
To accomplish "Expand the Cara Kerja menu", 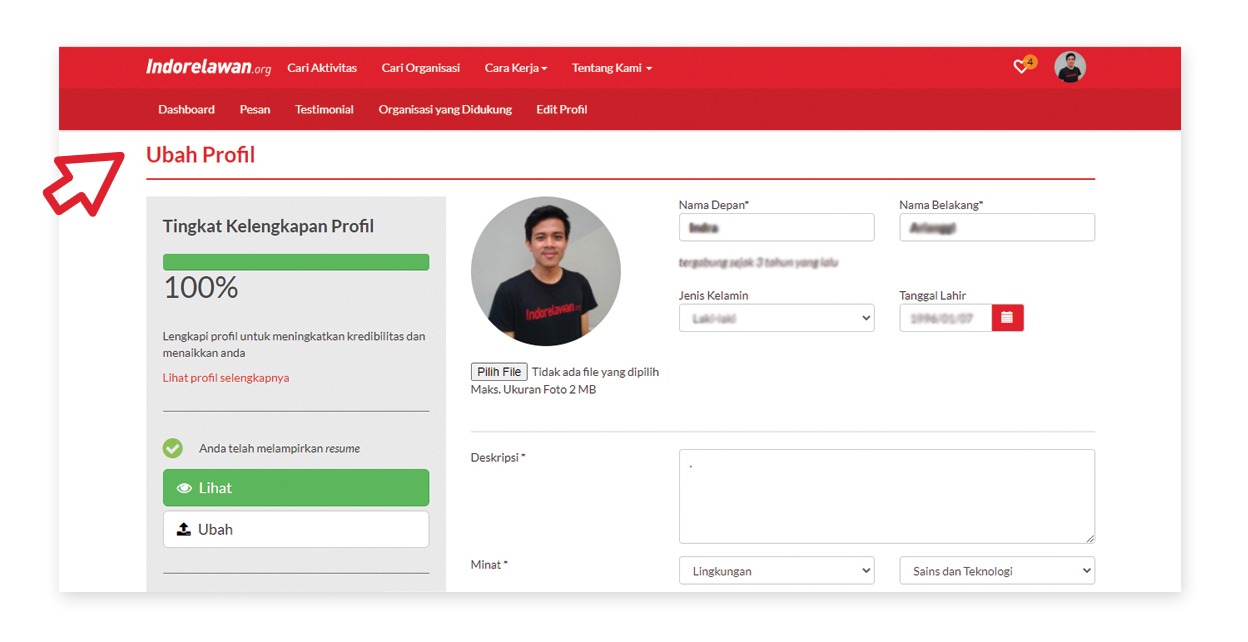I will (516, 68).
